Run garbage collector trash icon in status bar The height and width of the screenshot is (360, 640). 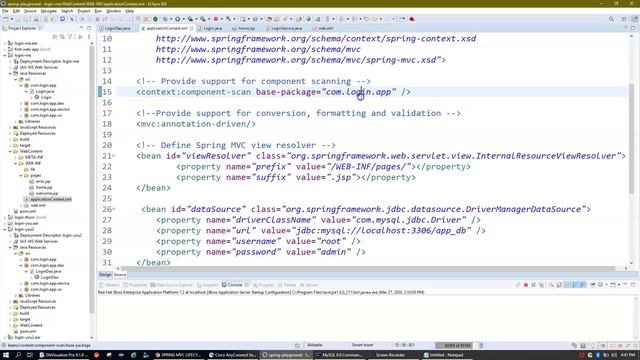coord(481,345)
